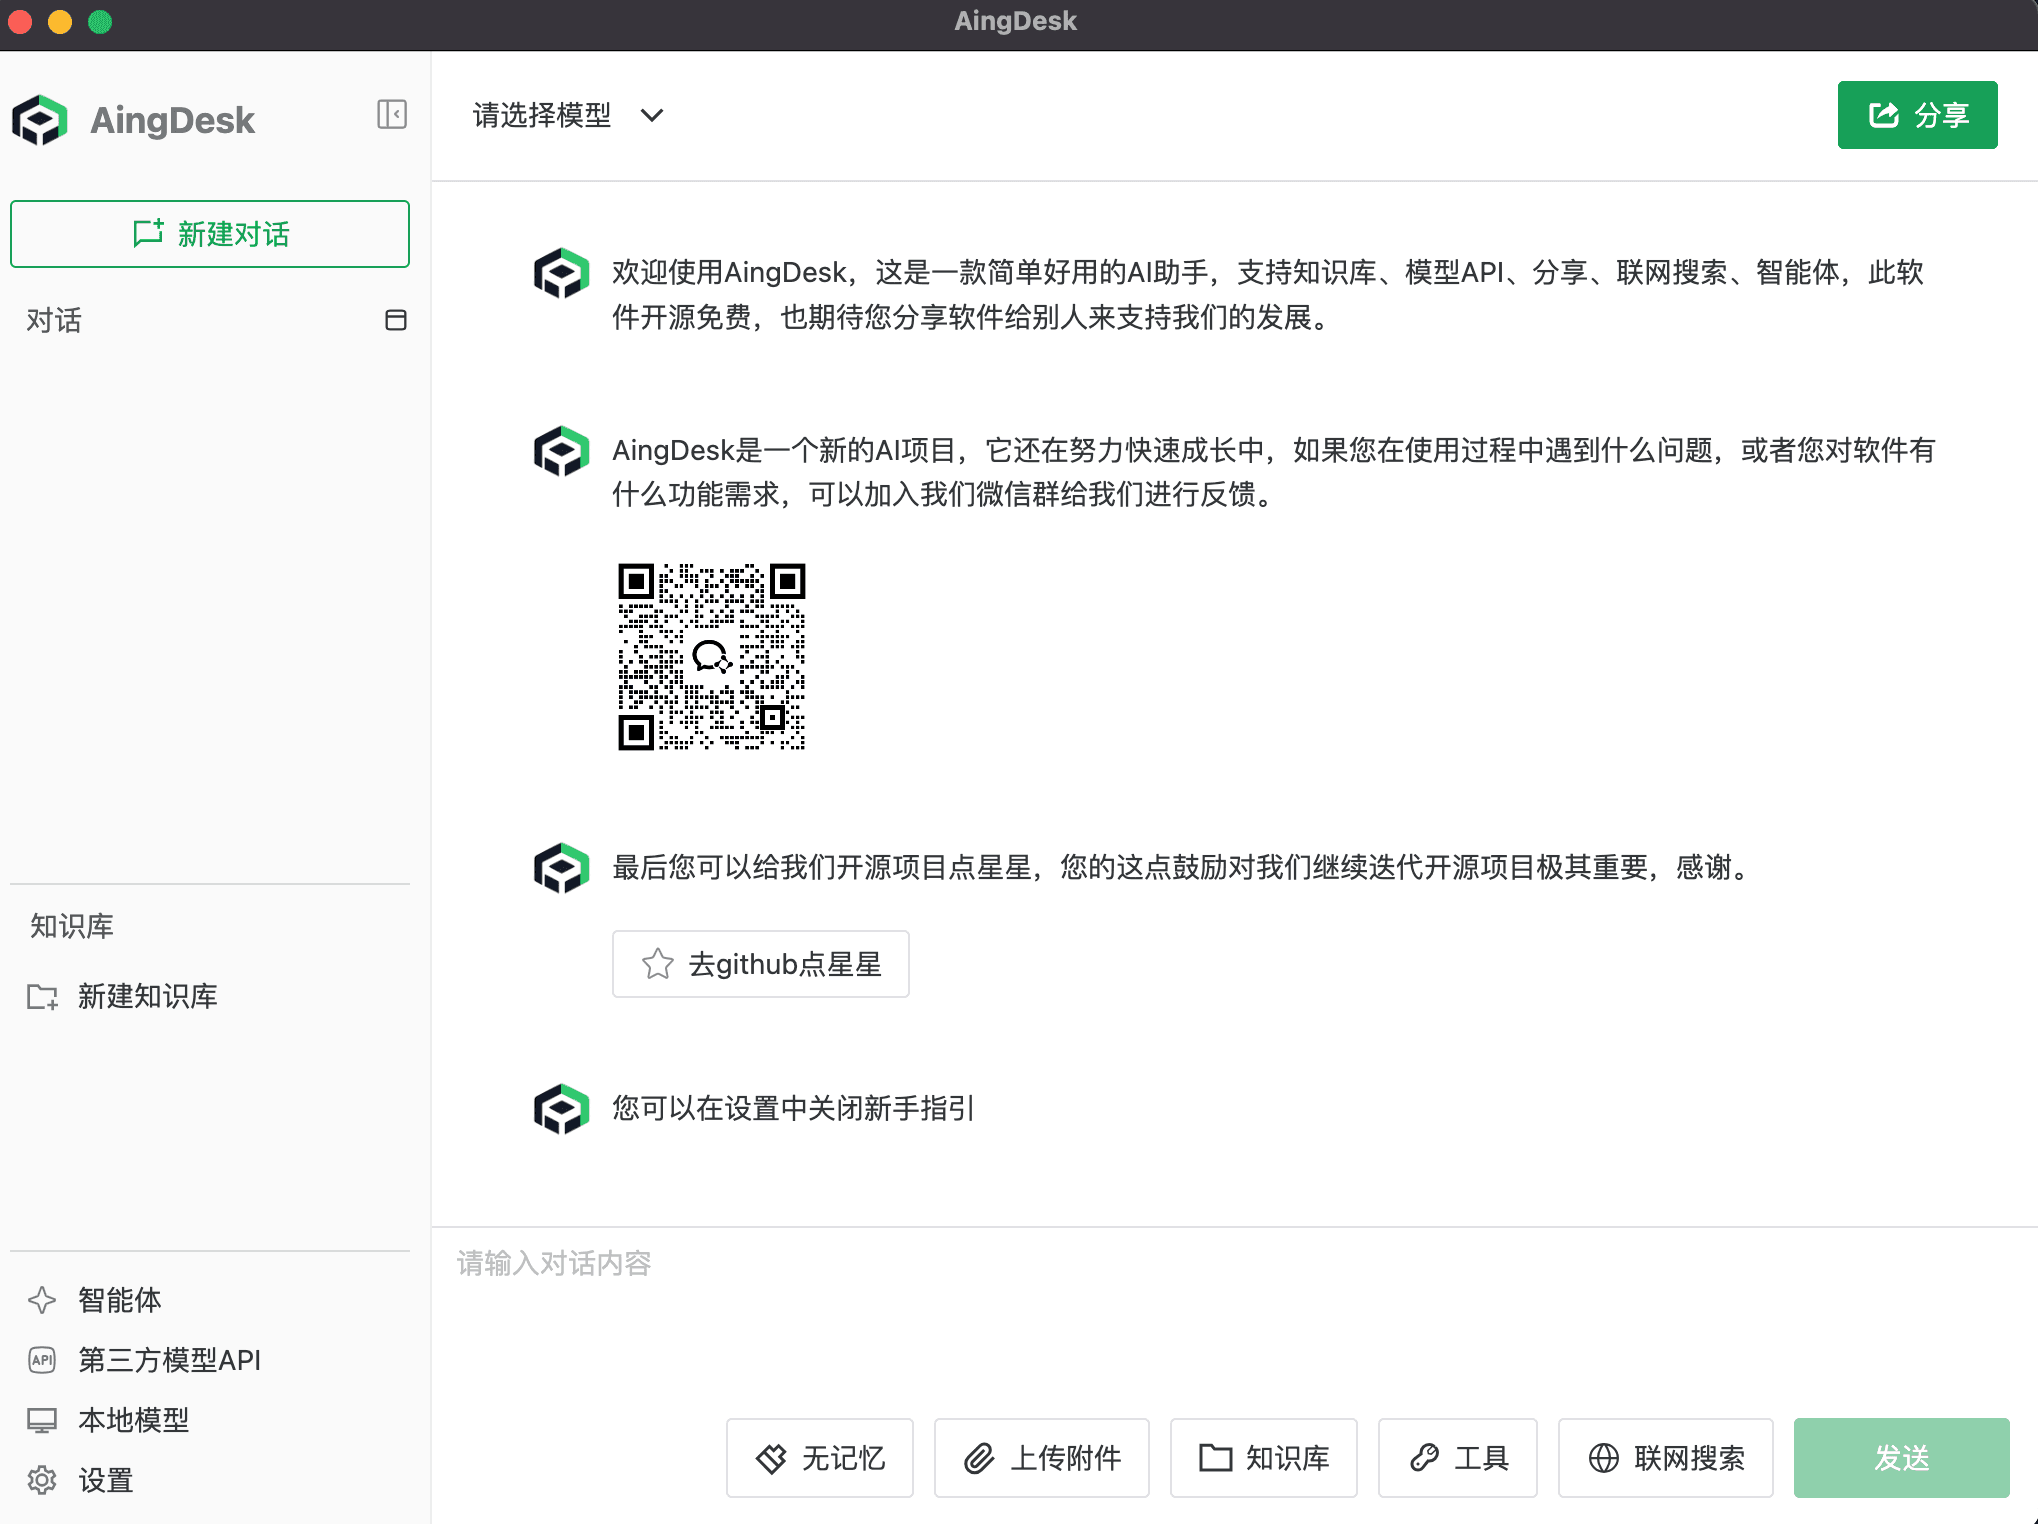Image resolution: width=2038 pixels, height=1524 pixels.
Task: Click 上传附件 to attach a file
Action: 1042,1458
